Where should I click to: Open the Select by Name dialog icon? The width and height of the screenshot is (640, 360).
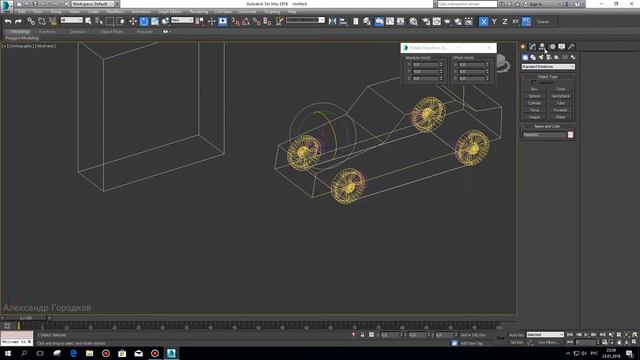pos(99,21)
